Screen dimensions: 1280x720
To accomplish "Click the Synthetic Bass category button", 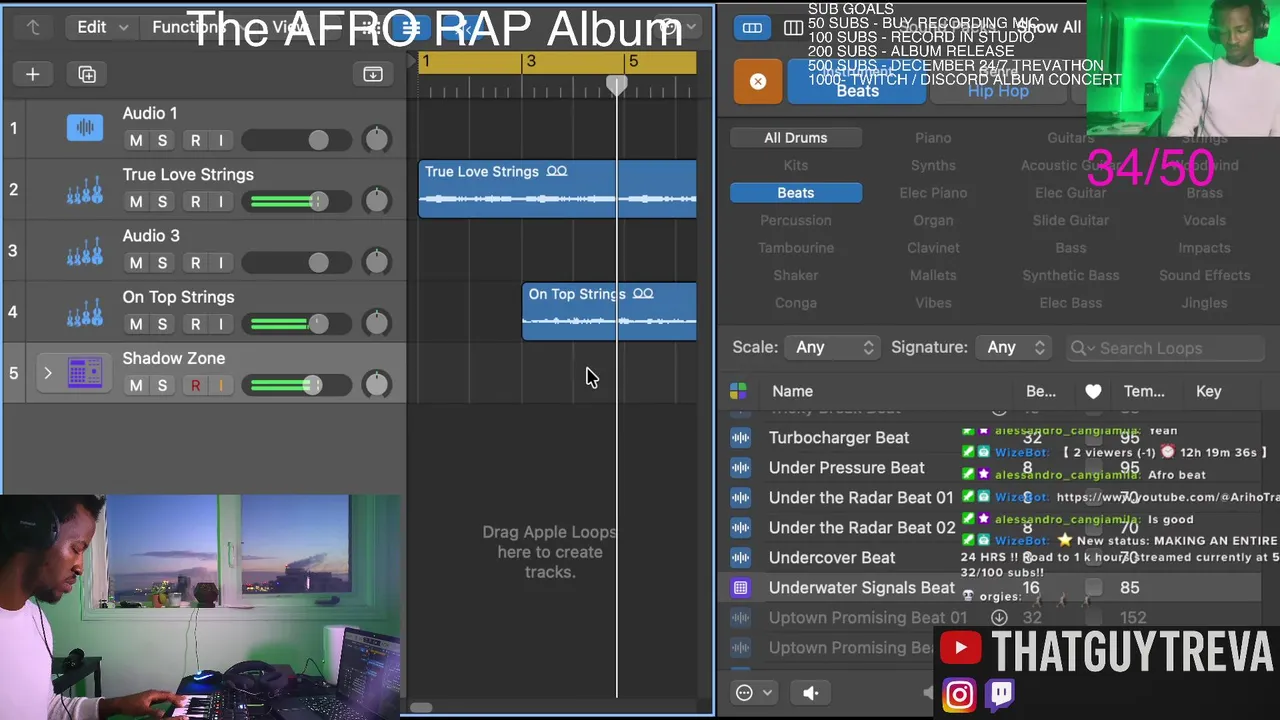I will tap(1070, 275).
